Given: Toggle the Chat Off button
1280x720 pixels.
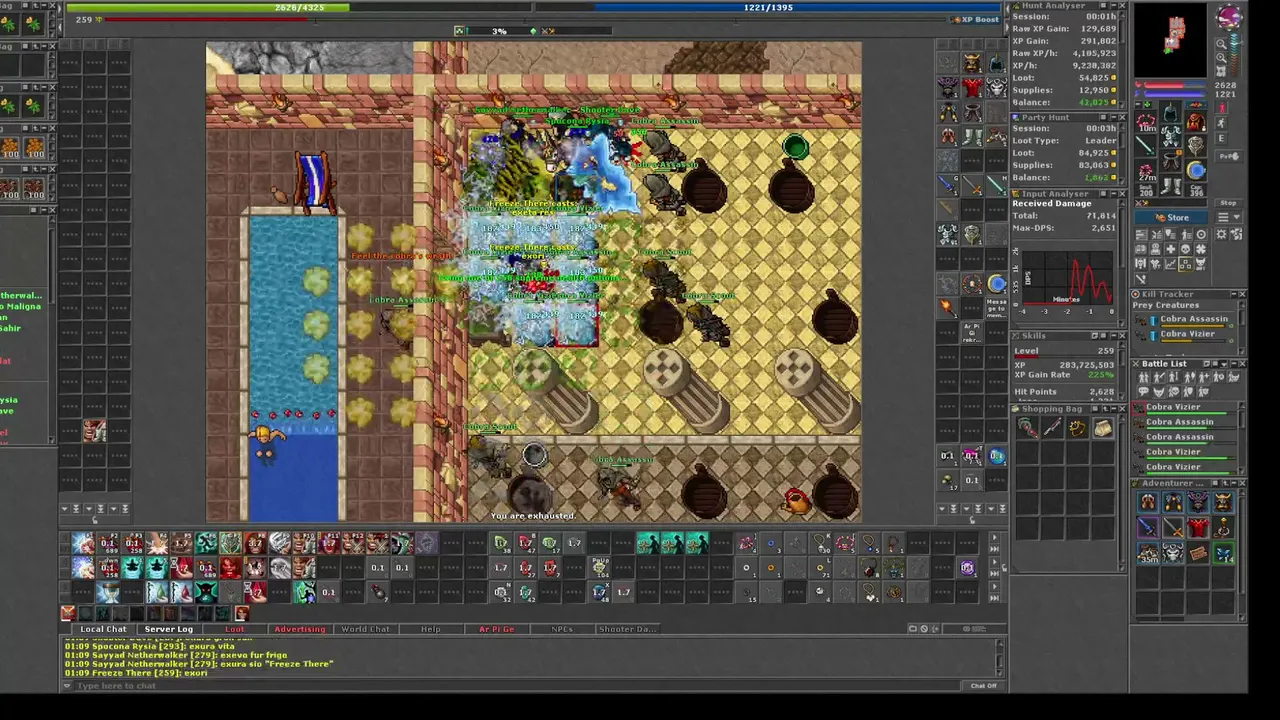Looking at the screenshot, I should [984, 686].
